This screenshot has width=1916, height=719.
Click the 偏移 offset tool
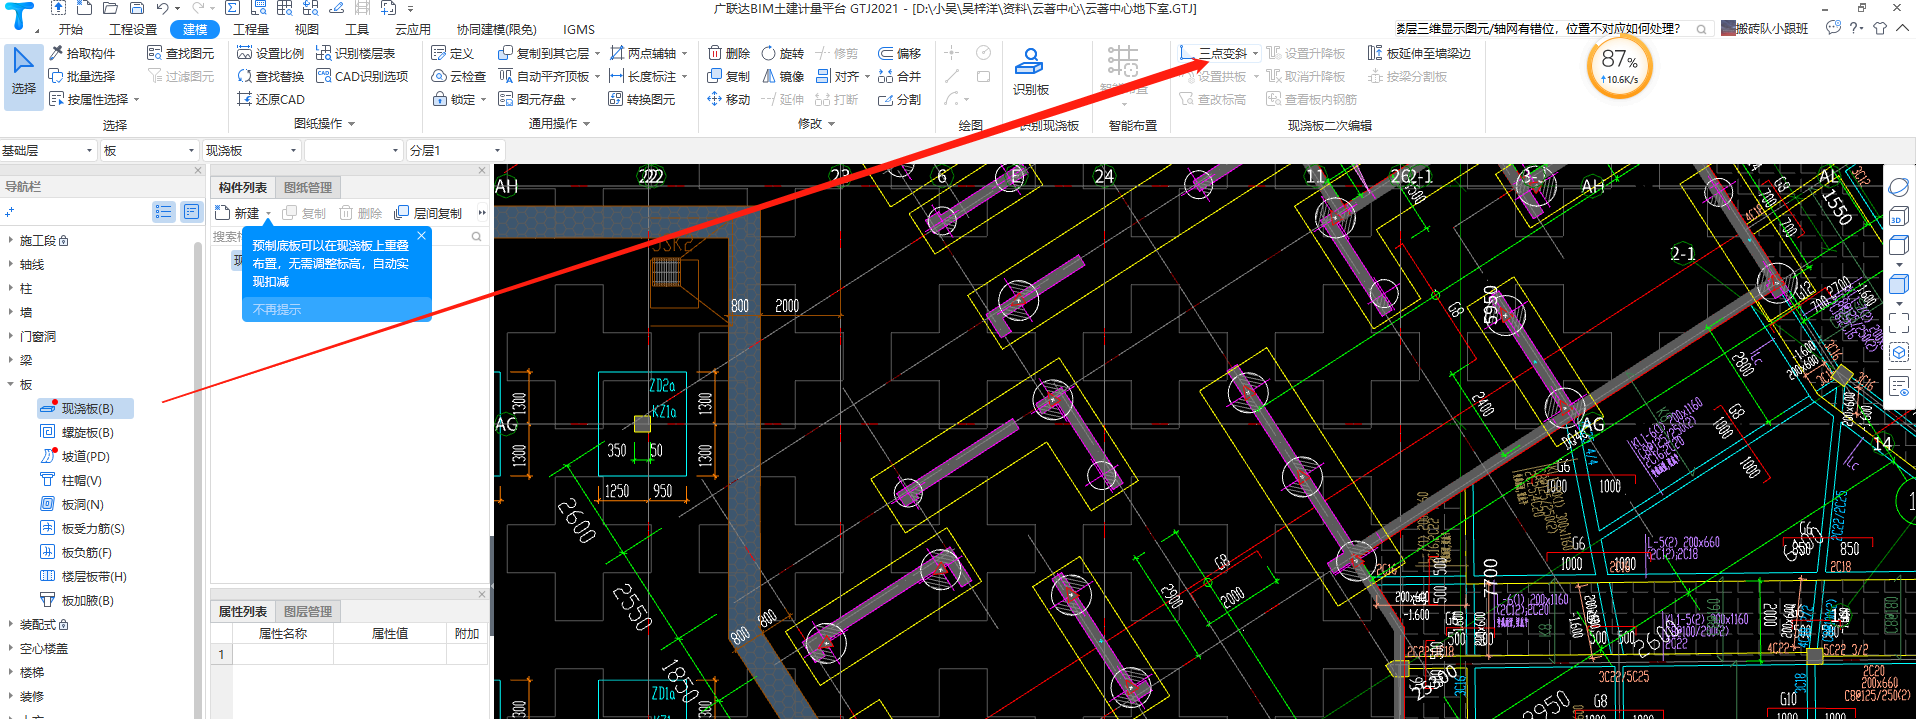click(x=899, y=53)
